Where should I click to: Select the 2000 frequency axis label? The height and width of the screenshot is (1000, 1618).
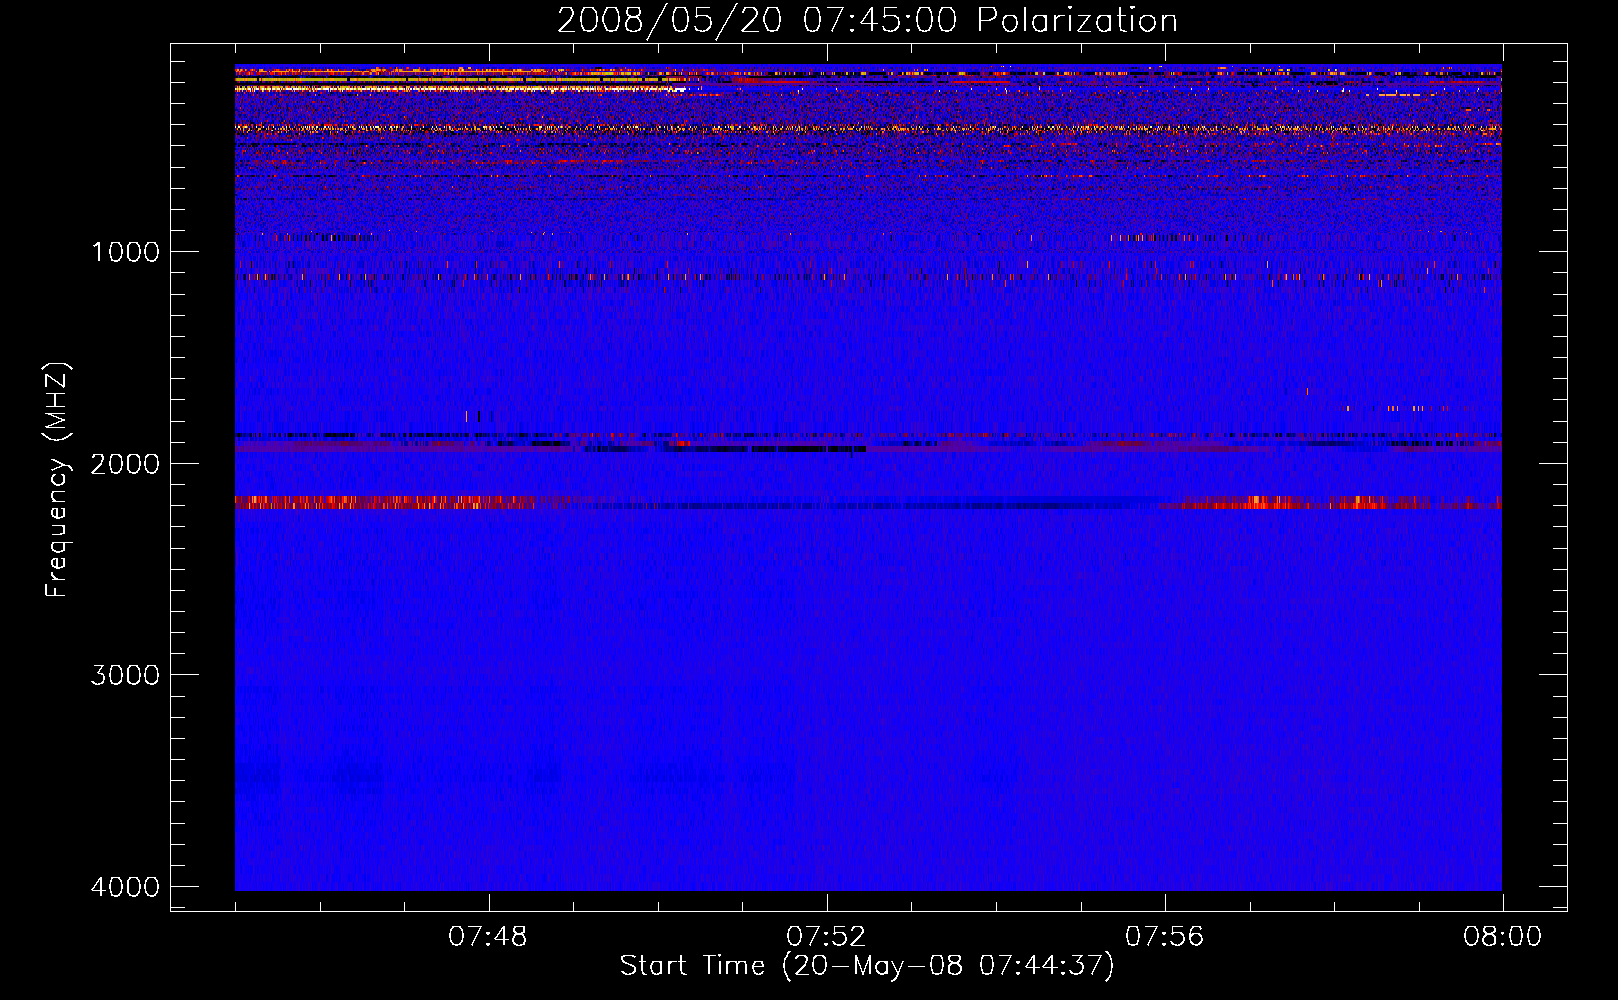click(125, 464)
